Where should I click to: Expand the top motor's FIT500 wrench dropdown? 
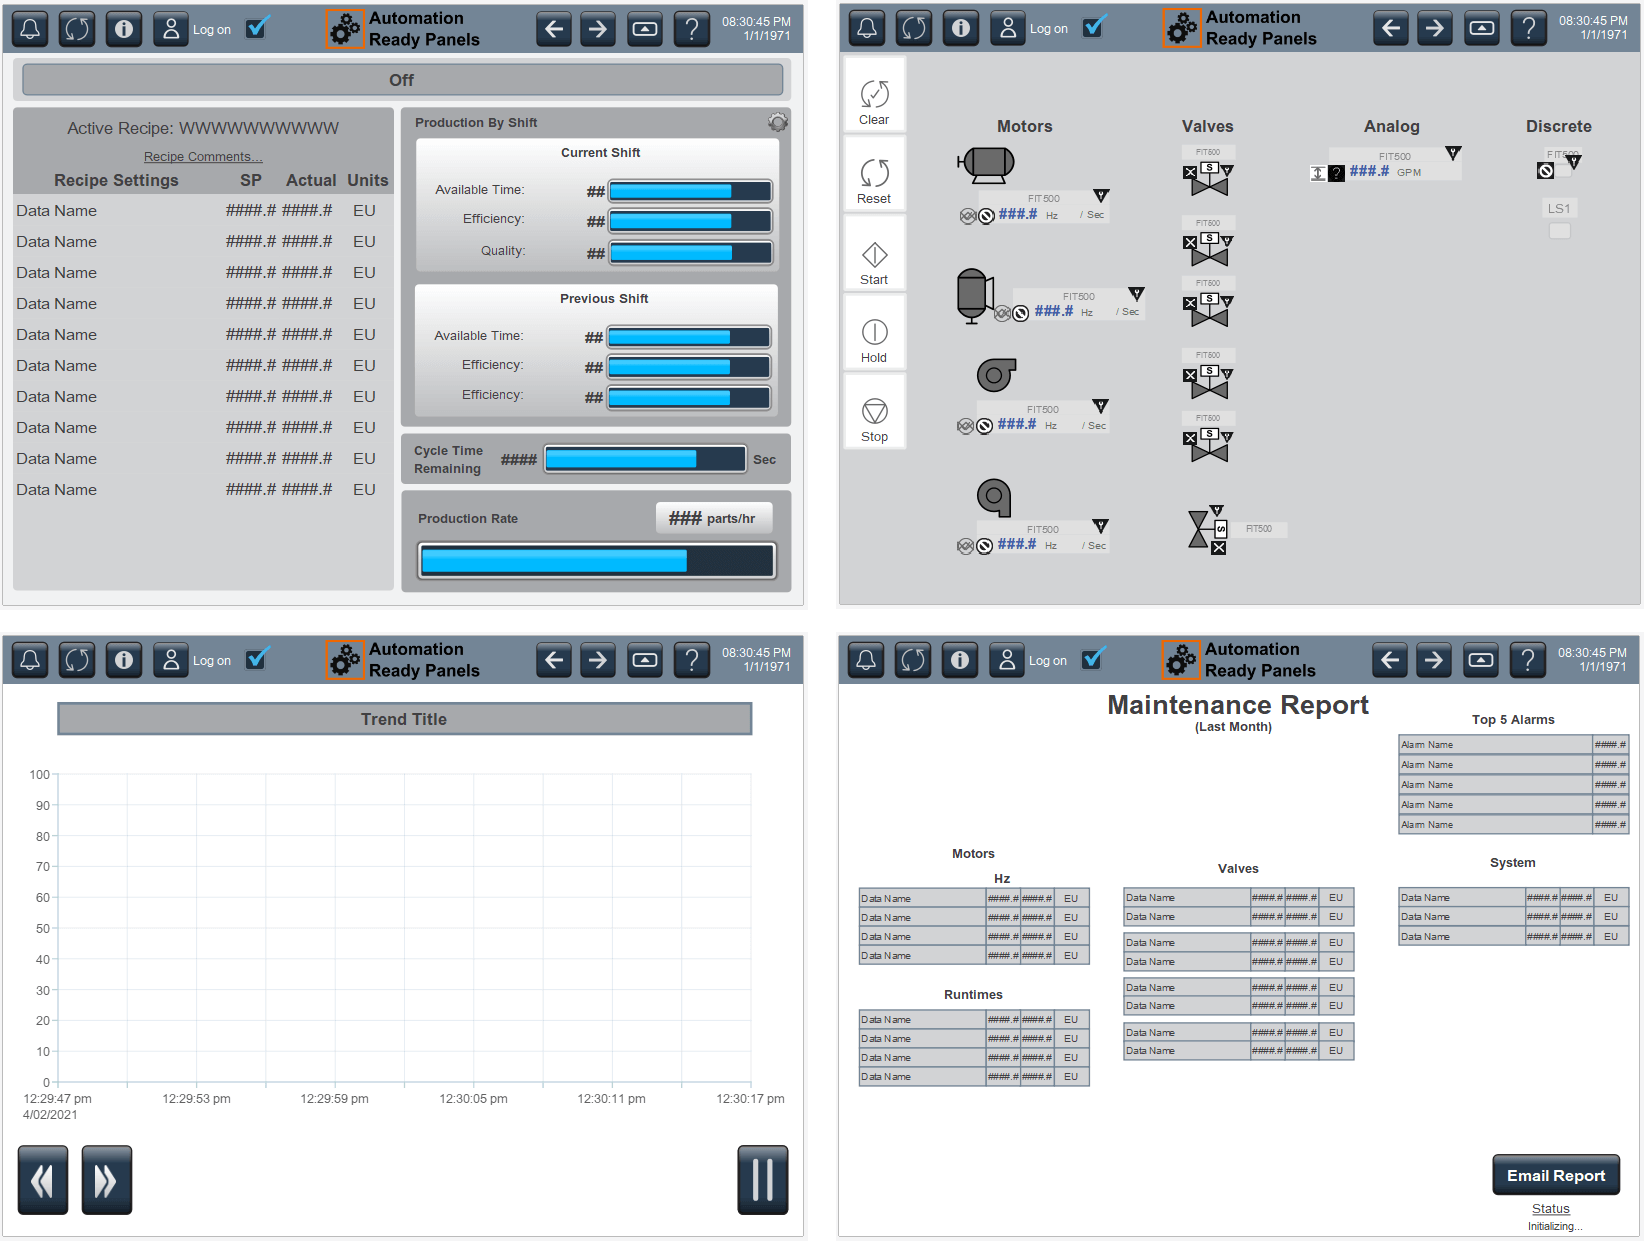tap(1100, 196)
